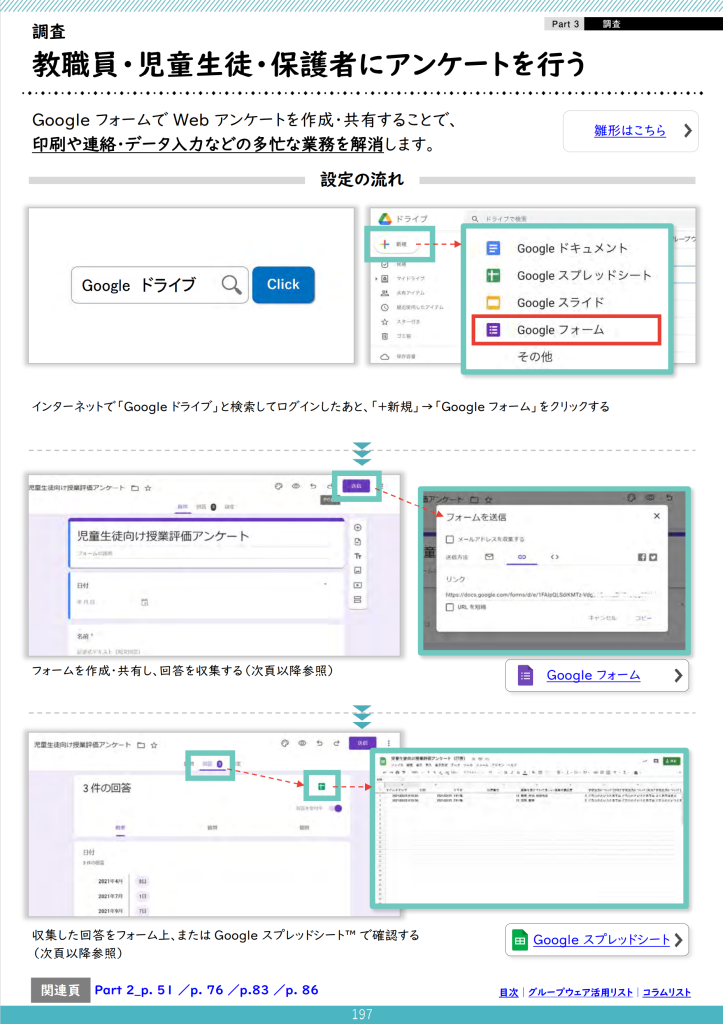Toggle the 回答を受付中 switch
Viewport: 723px width, 1024px height.
point(337,809)
